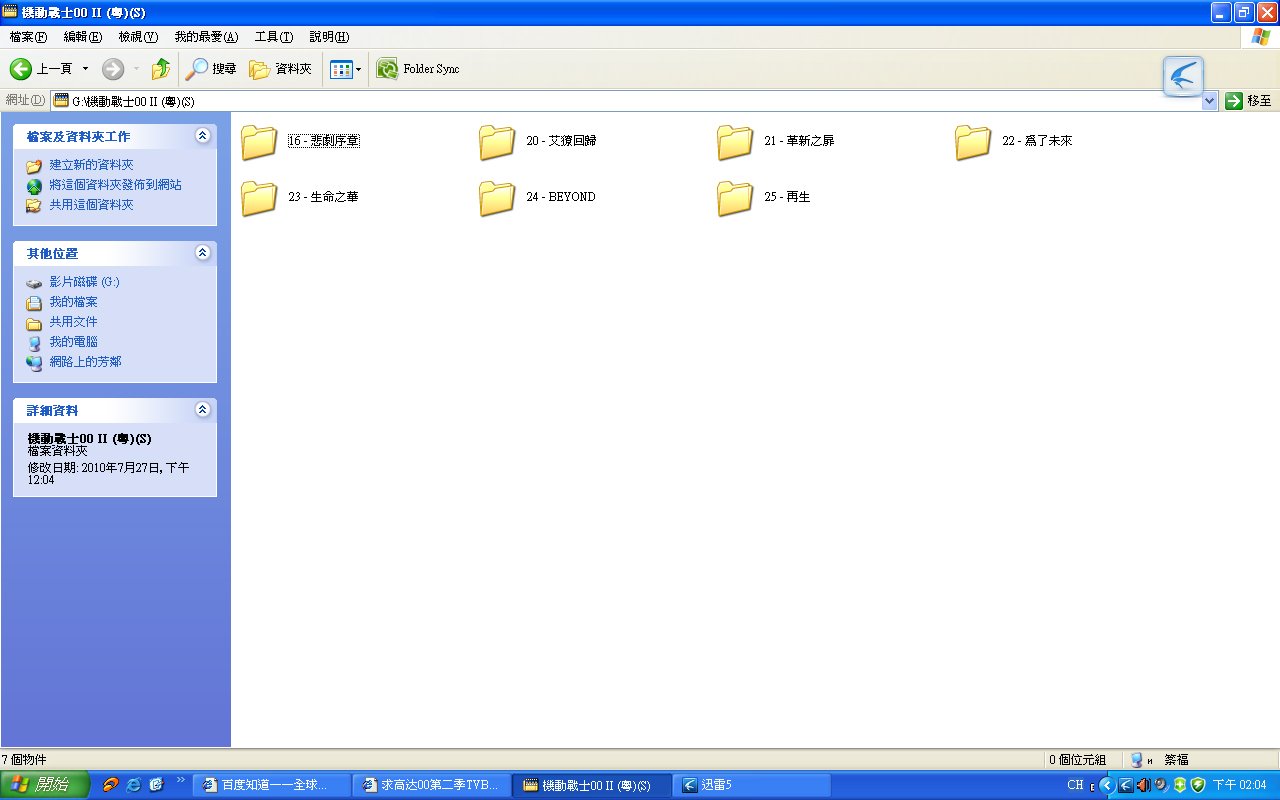
Task: Click the floating blue bird Xunlei icon
Action: 1183,76
